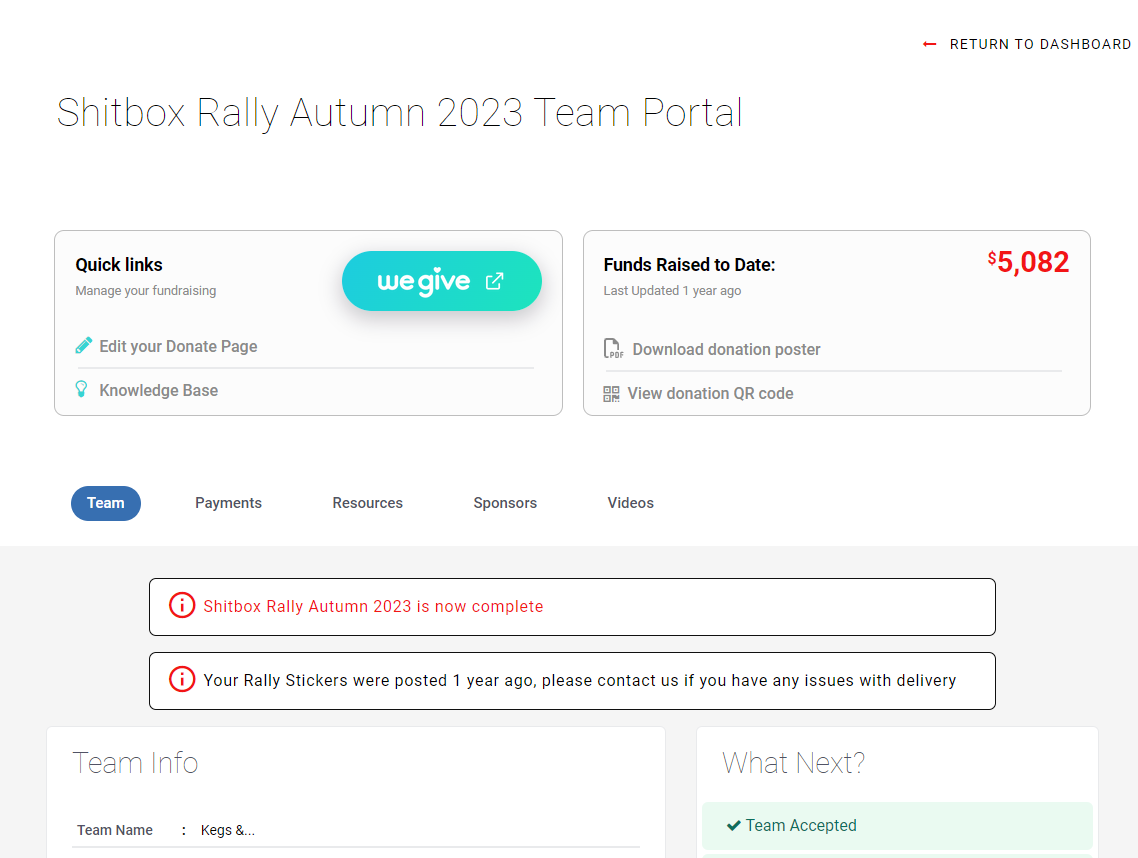Screen dimensions: 1138x858
Task: Click the pencil icon beside Edit your Donate Page
Action: click(83, 346)
